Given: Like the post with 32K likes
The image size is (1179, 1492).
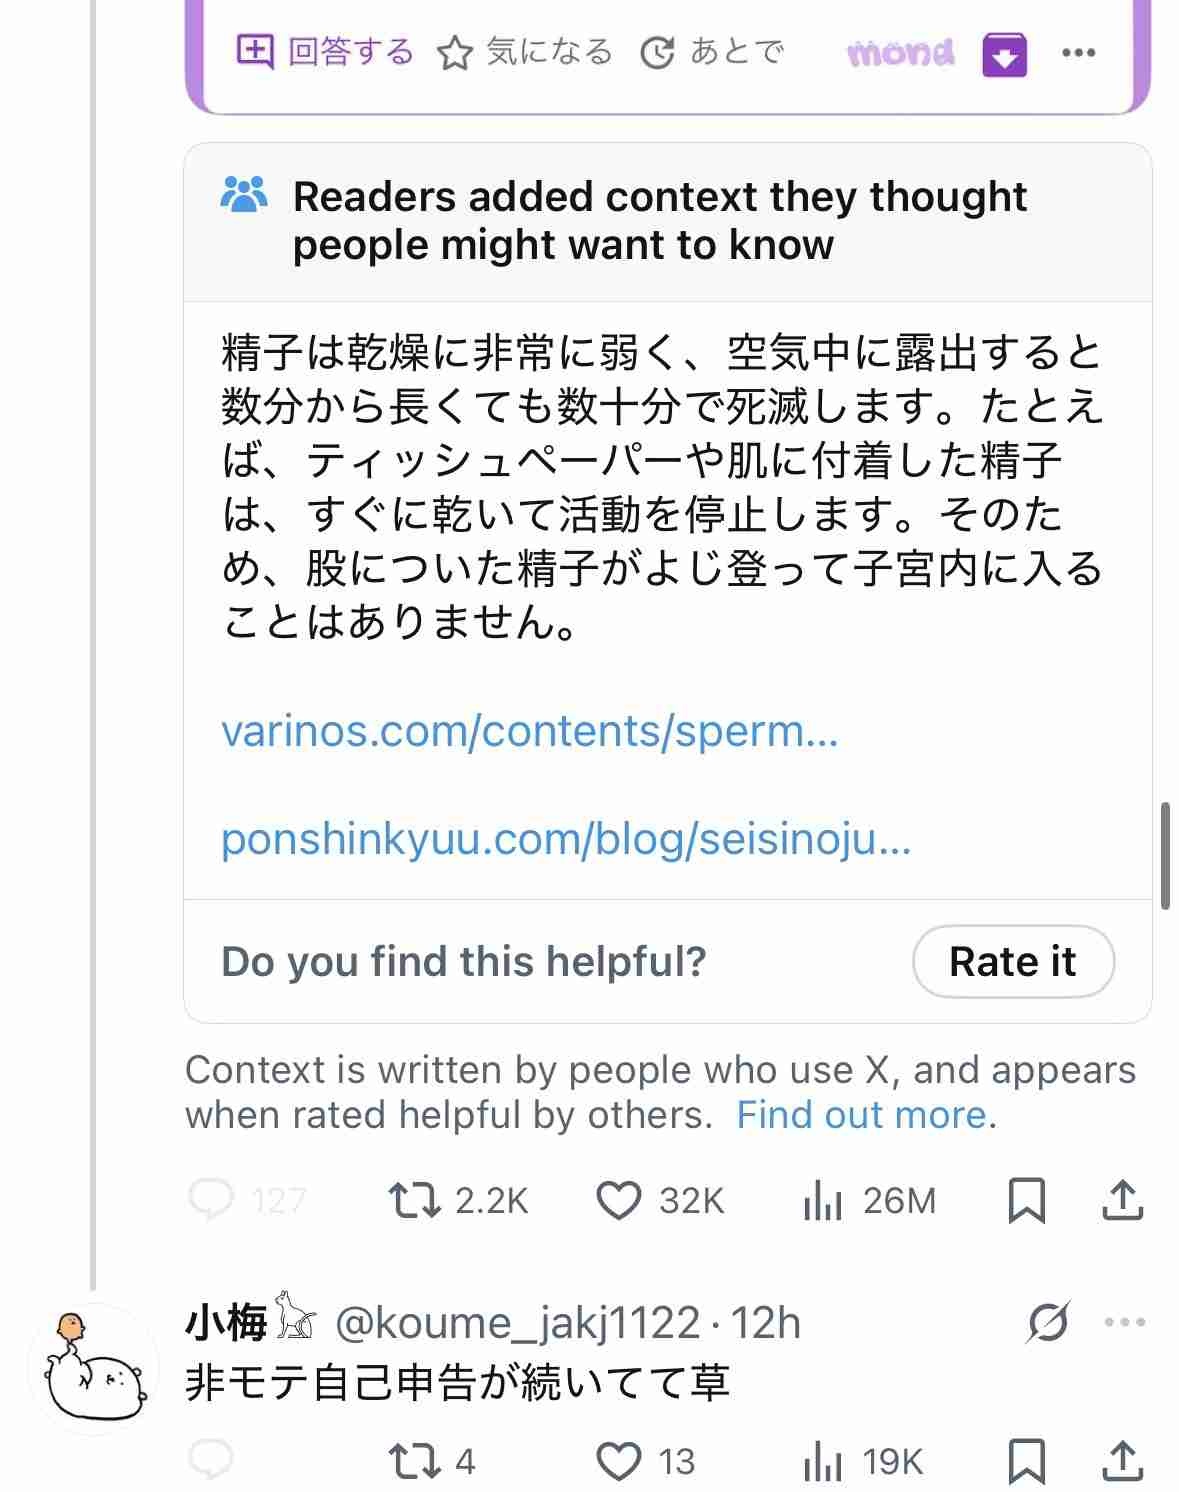Looking at the screenshot, I should 619,1200.
